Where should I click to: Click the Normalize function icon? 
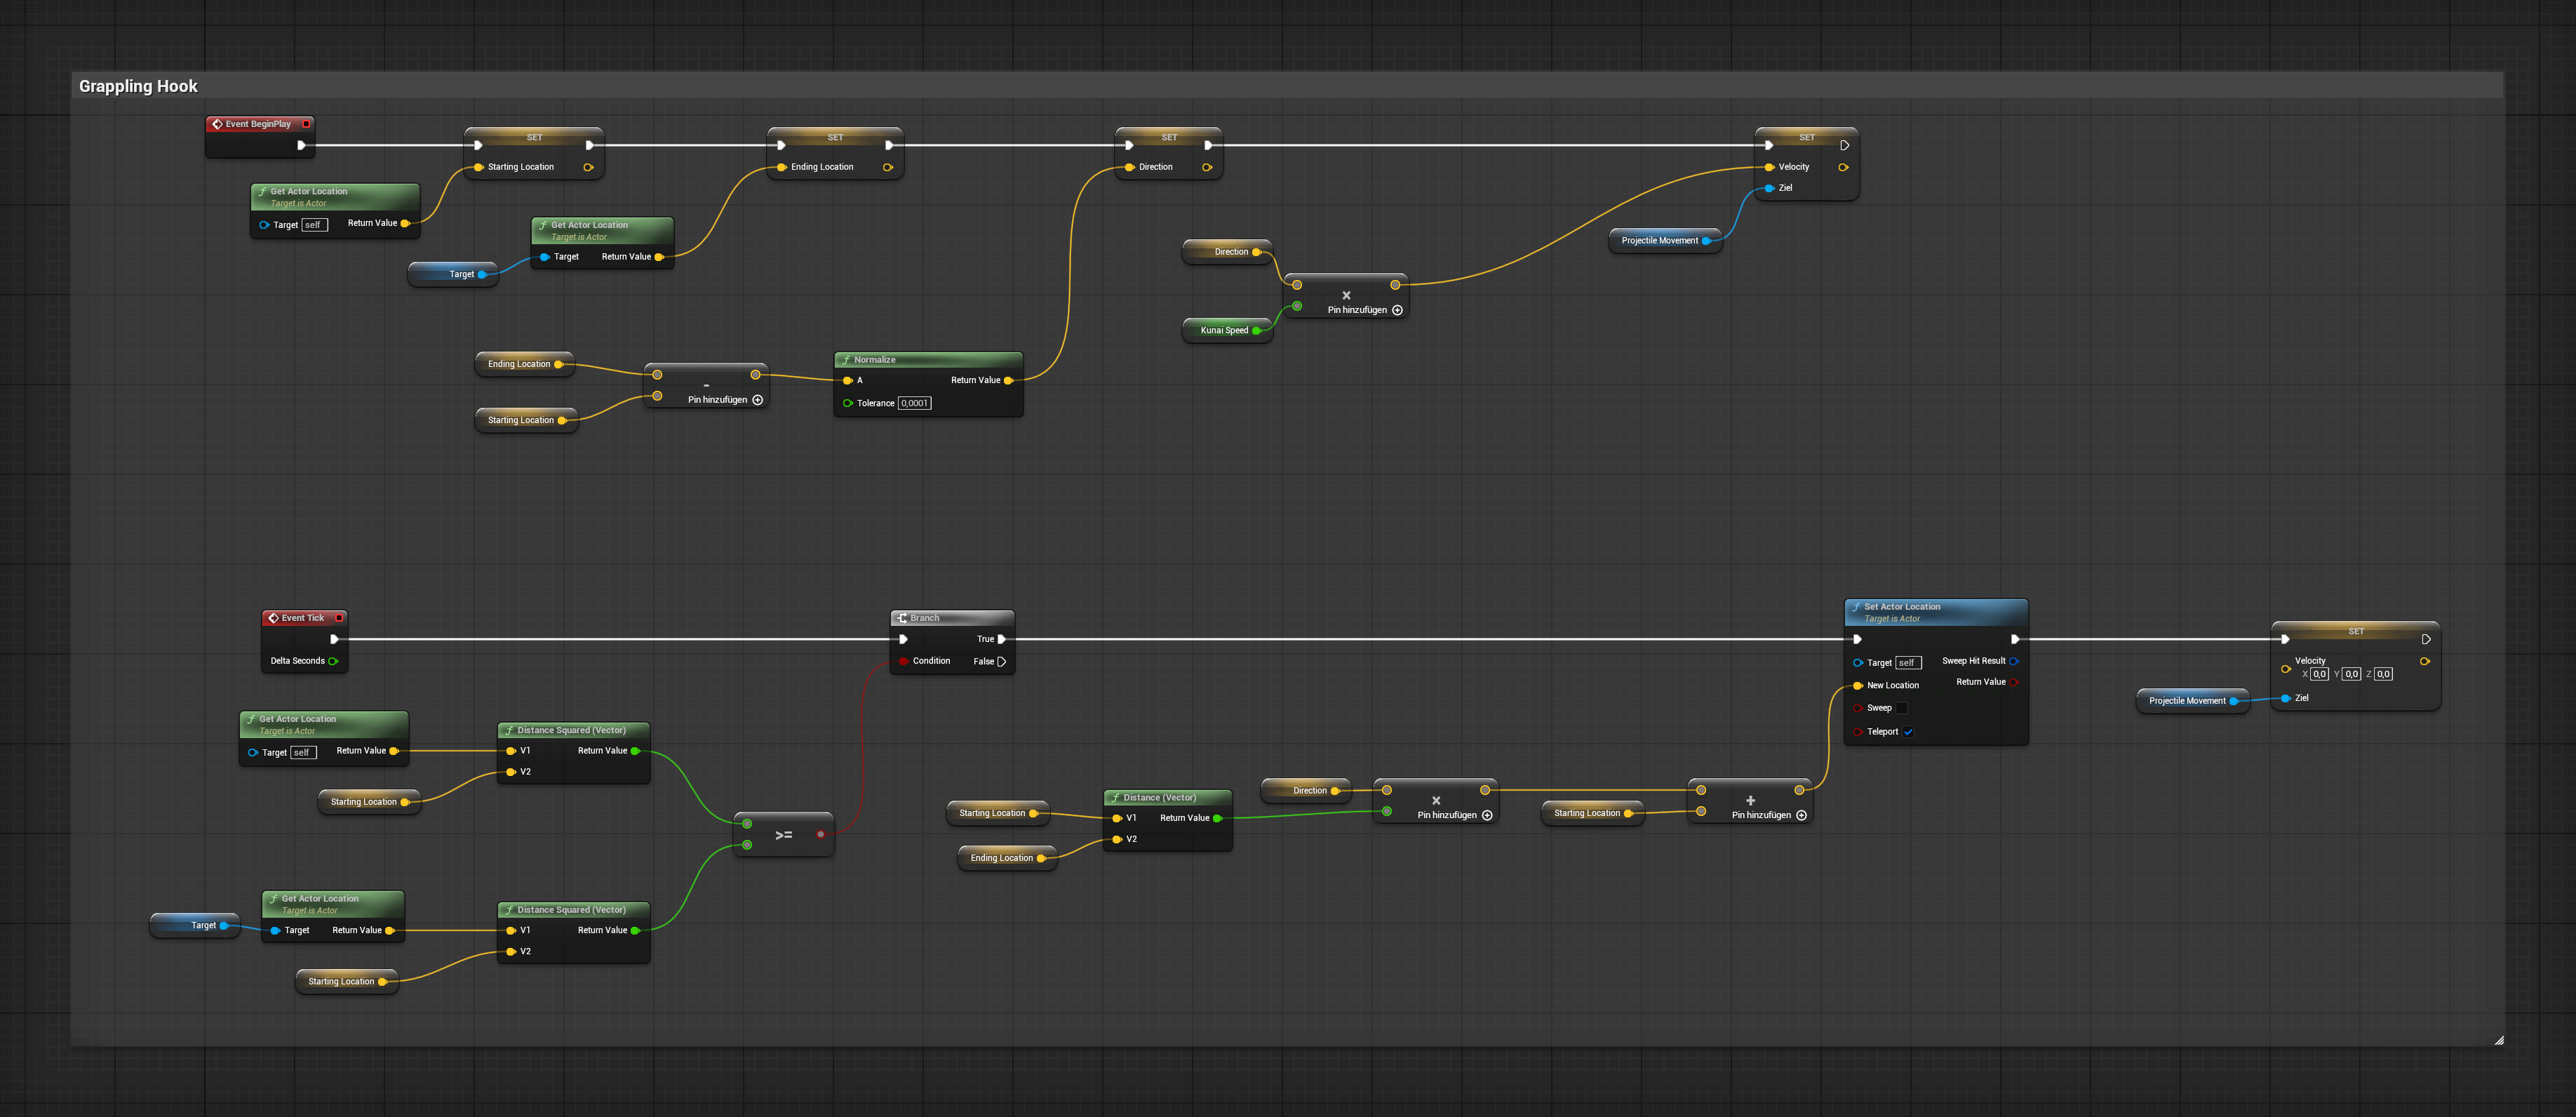tap(846, 360)
